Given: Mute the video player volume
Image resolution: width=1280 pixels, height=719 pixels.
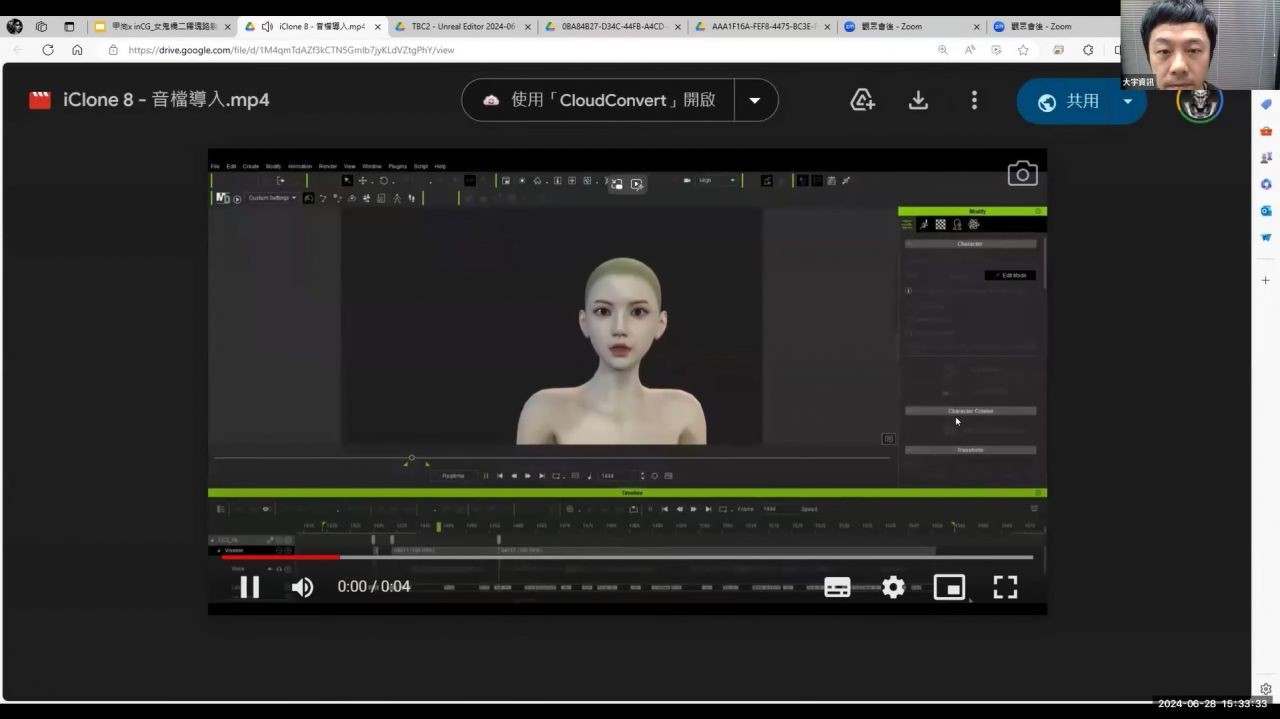Looking at the screenshot, I should point(302,587).
